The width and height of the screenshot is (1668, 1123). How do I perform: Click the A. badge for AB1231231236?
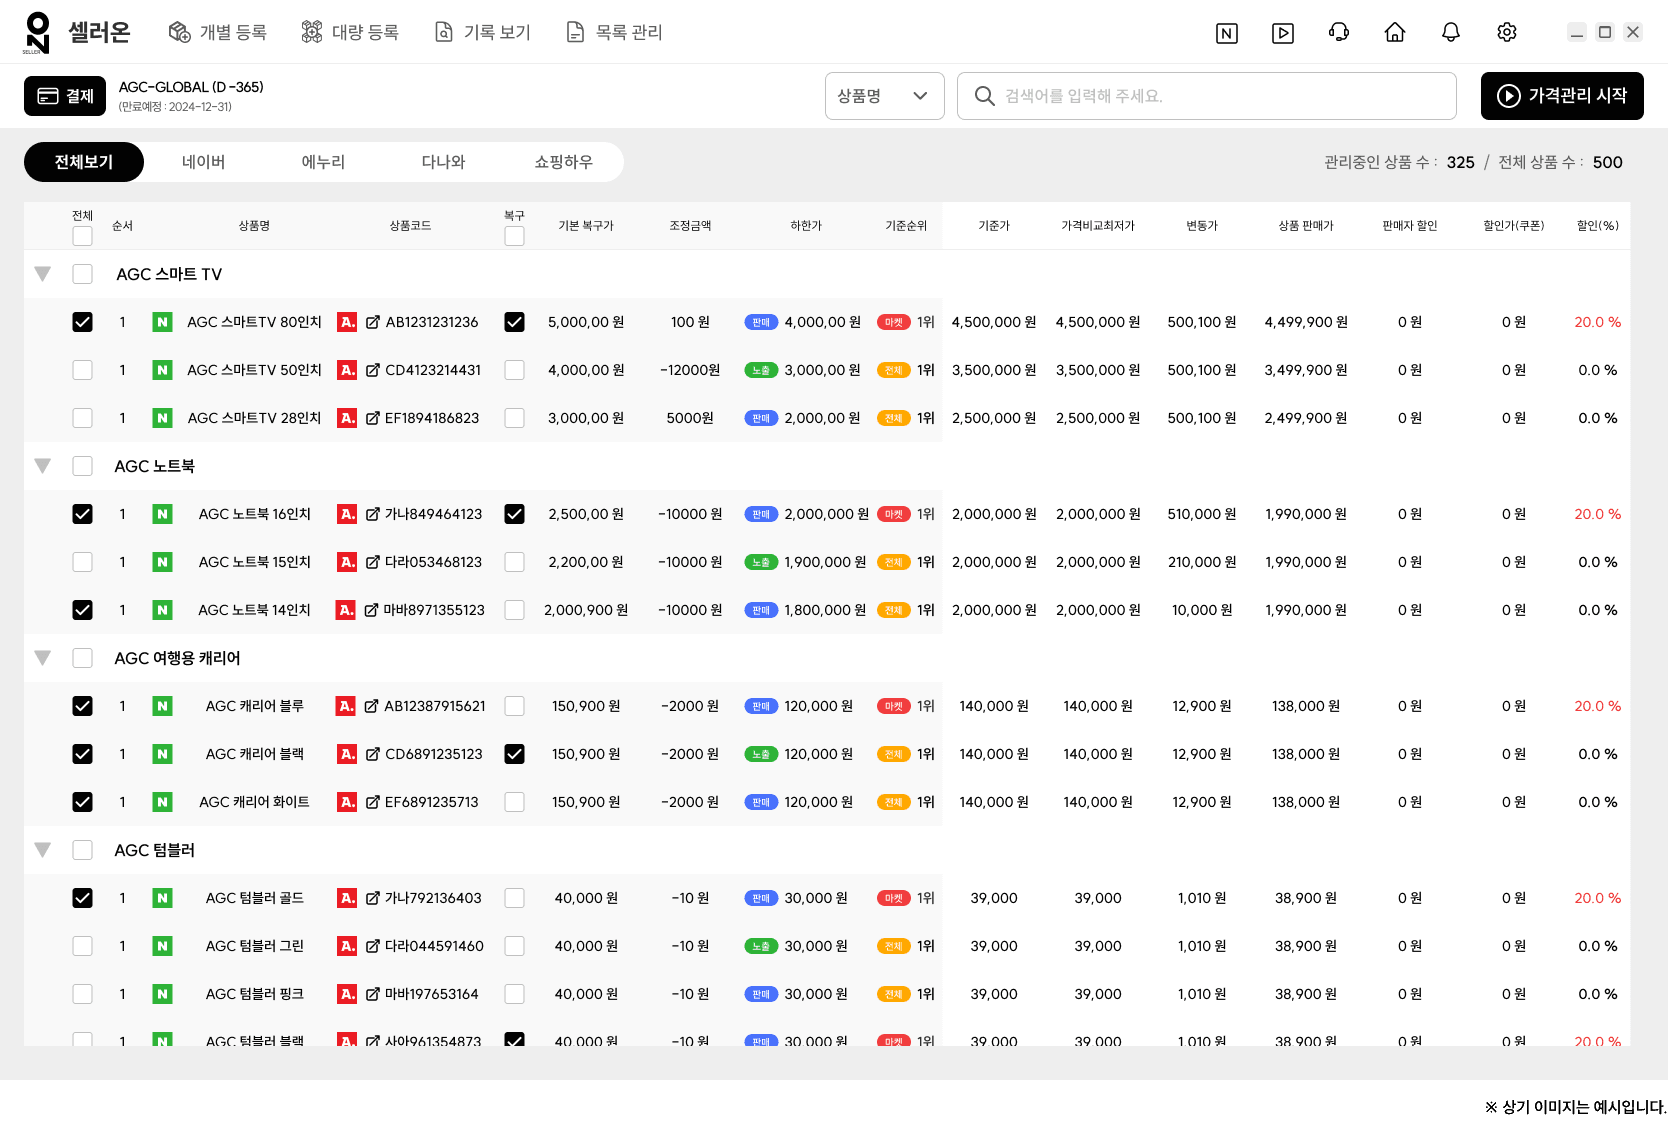tap(347, 322)
